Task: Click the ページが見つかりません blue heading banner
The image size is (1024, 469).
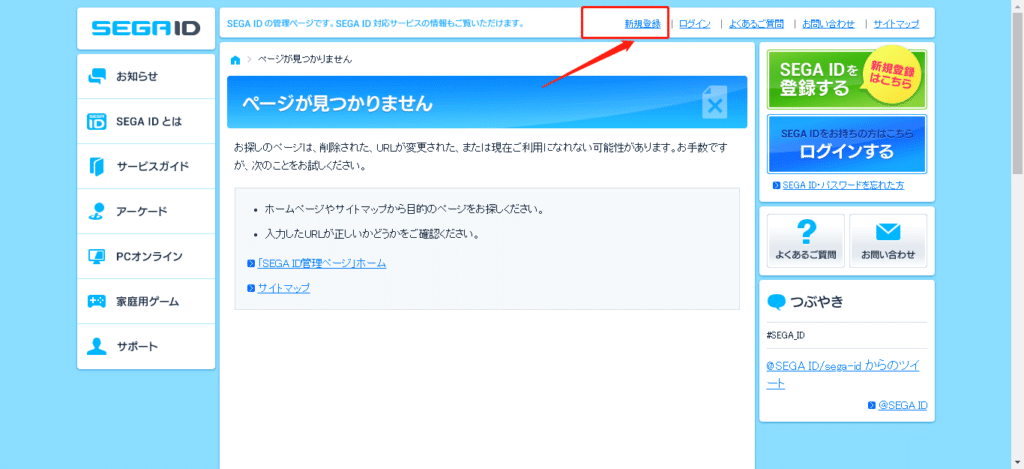Action: (x=487, y=102)
